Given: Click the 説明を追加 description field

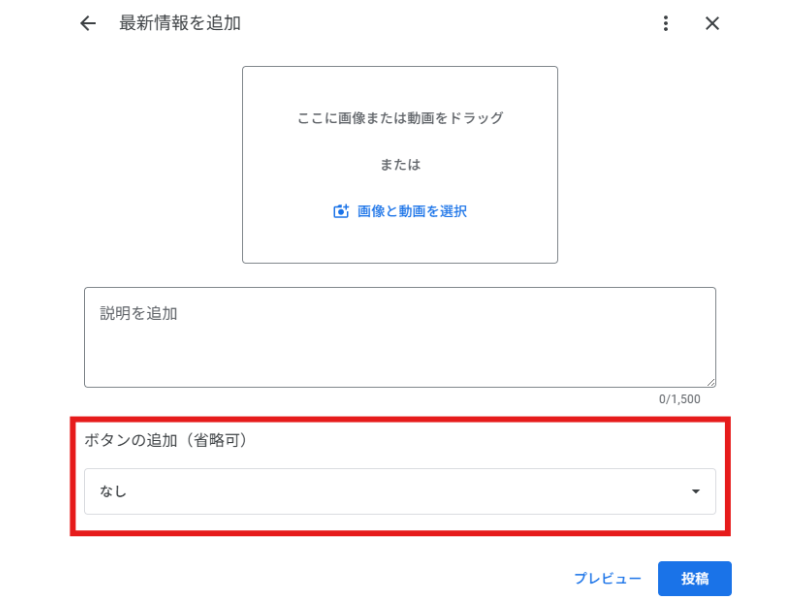Looking at the screenshot, I should coord(400,337).
